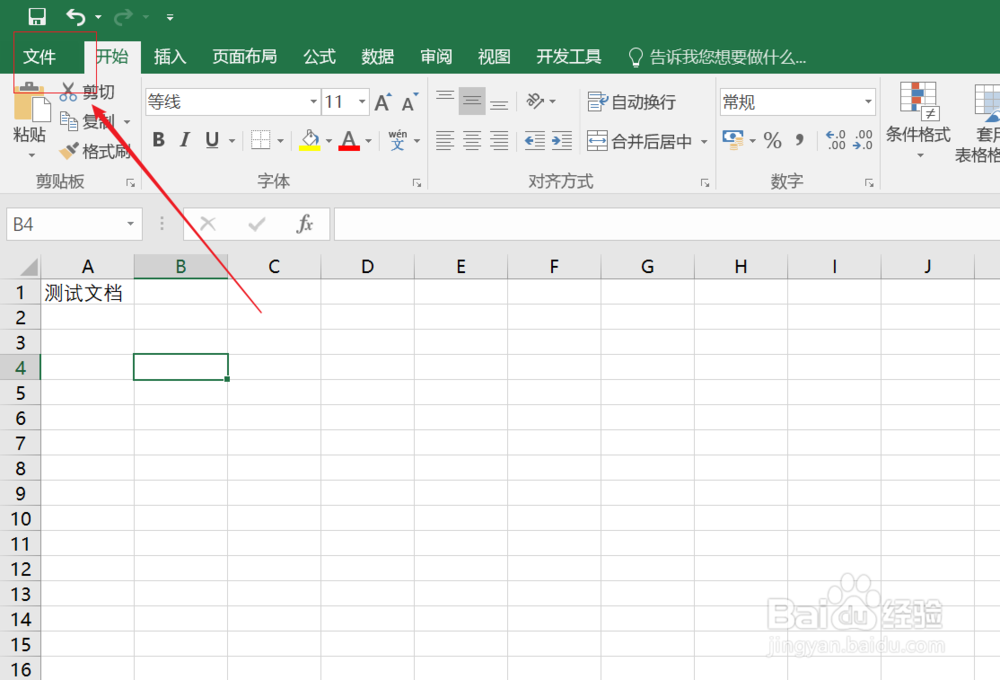This screenshot has width=1000, height=680.
Task: Center text horizontally icon
Action: coord(472,140)
